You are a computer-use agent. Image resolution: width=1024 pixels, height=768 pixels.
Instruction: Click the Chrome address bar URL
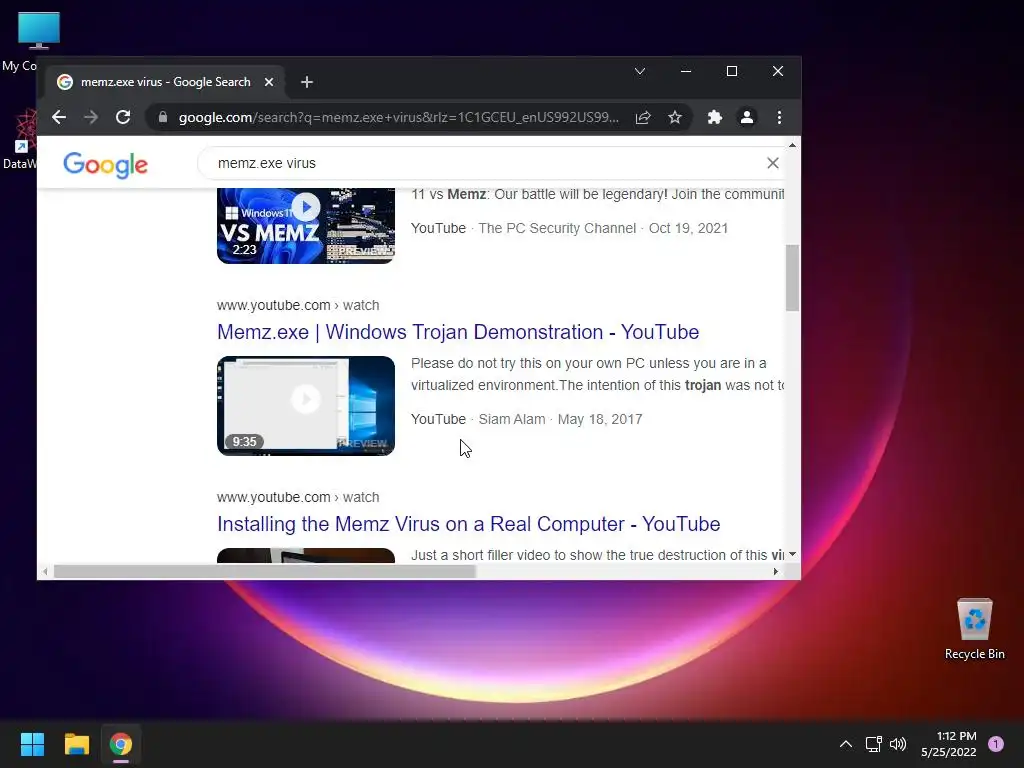coord(398,118)
